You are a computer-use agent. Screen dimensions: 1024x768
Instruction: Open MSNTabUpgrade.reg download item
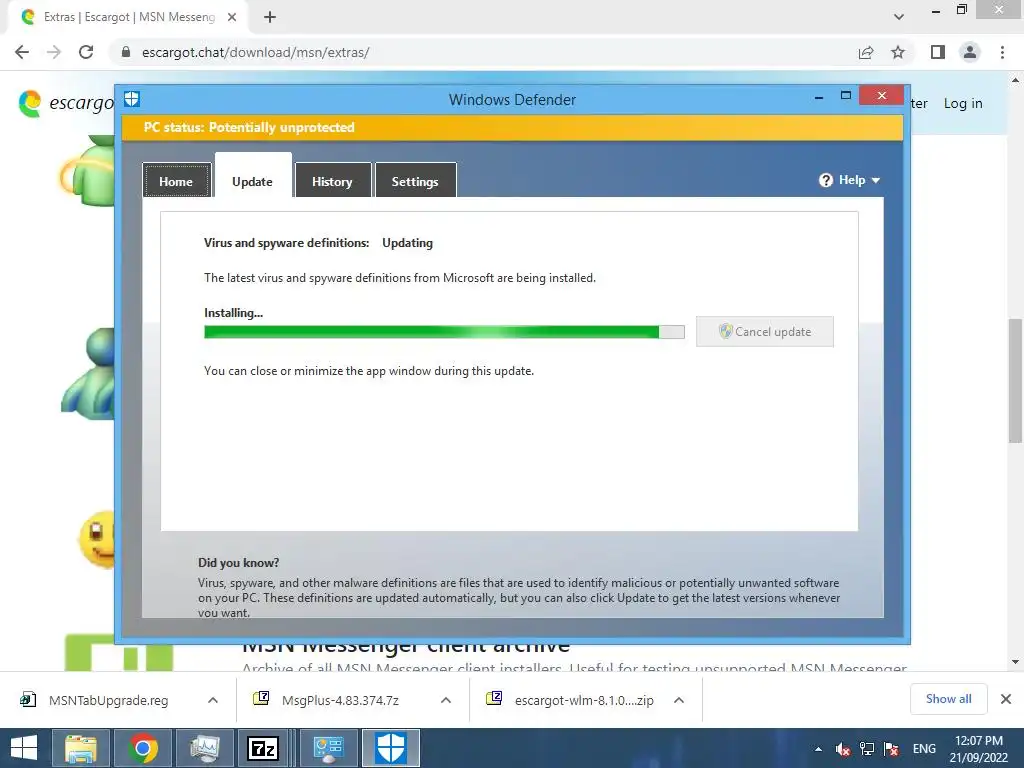[x=108, y=700]
